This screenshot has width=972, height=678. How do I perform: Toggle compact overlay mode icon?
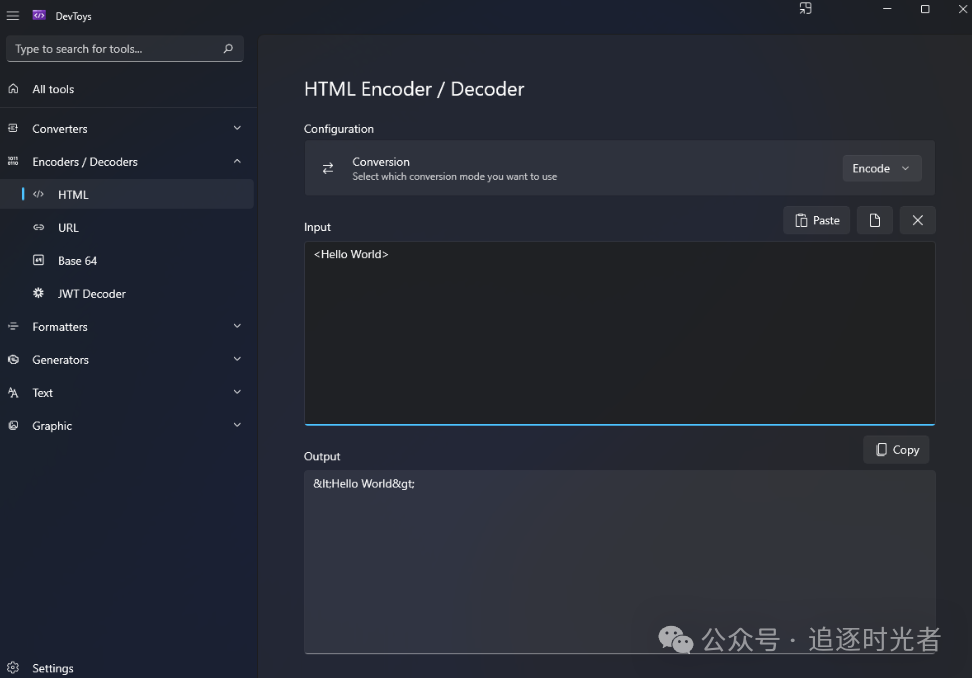coord(805,9)
